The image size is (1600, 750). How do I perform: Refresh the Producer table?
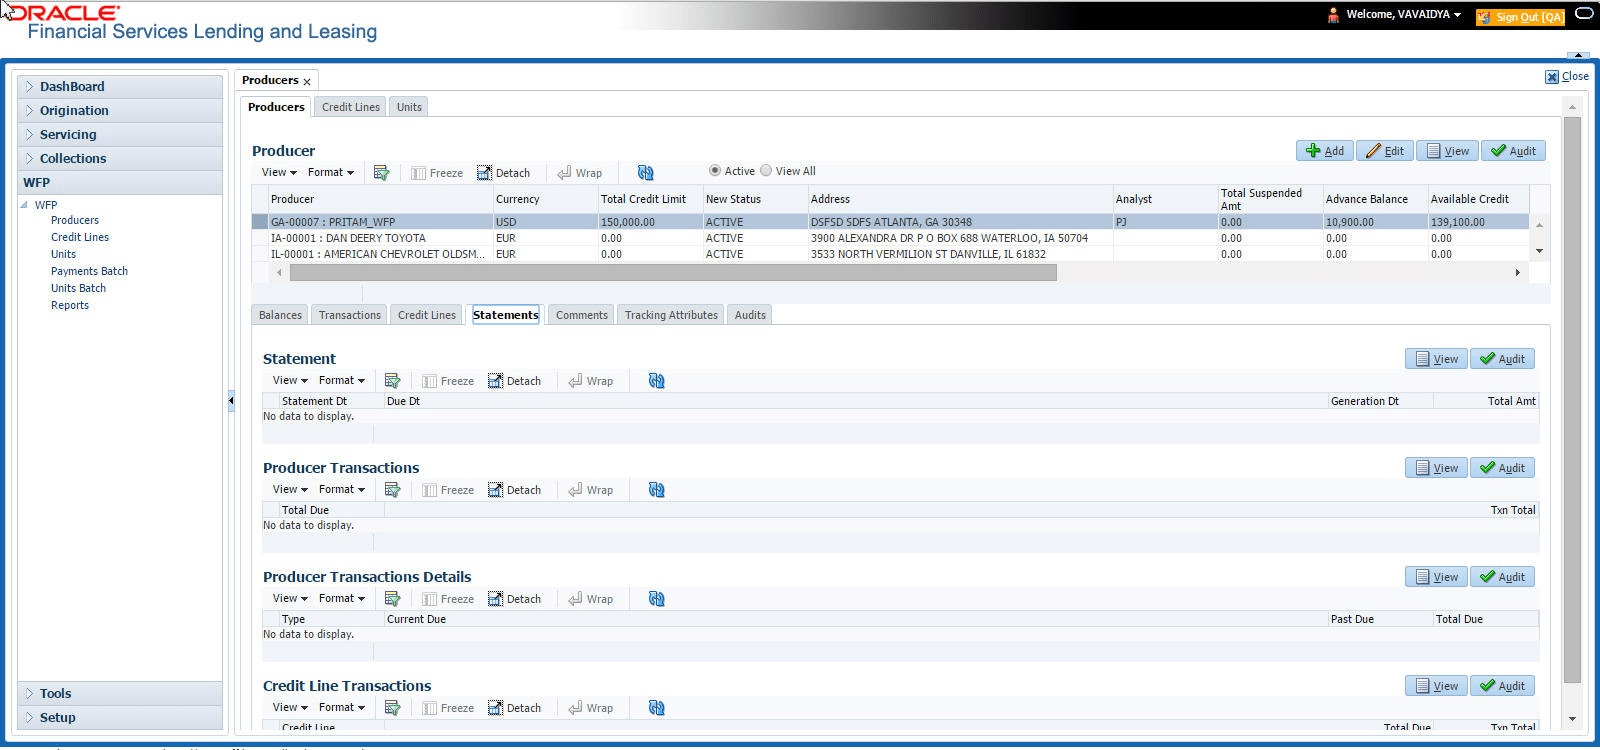(x=645, y=173)
